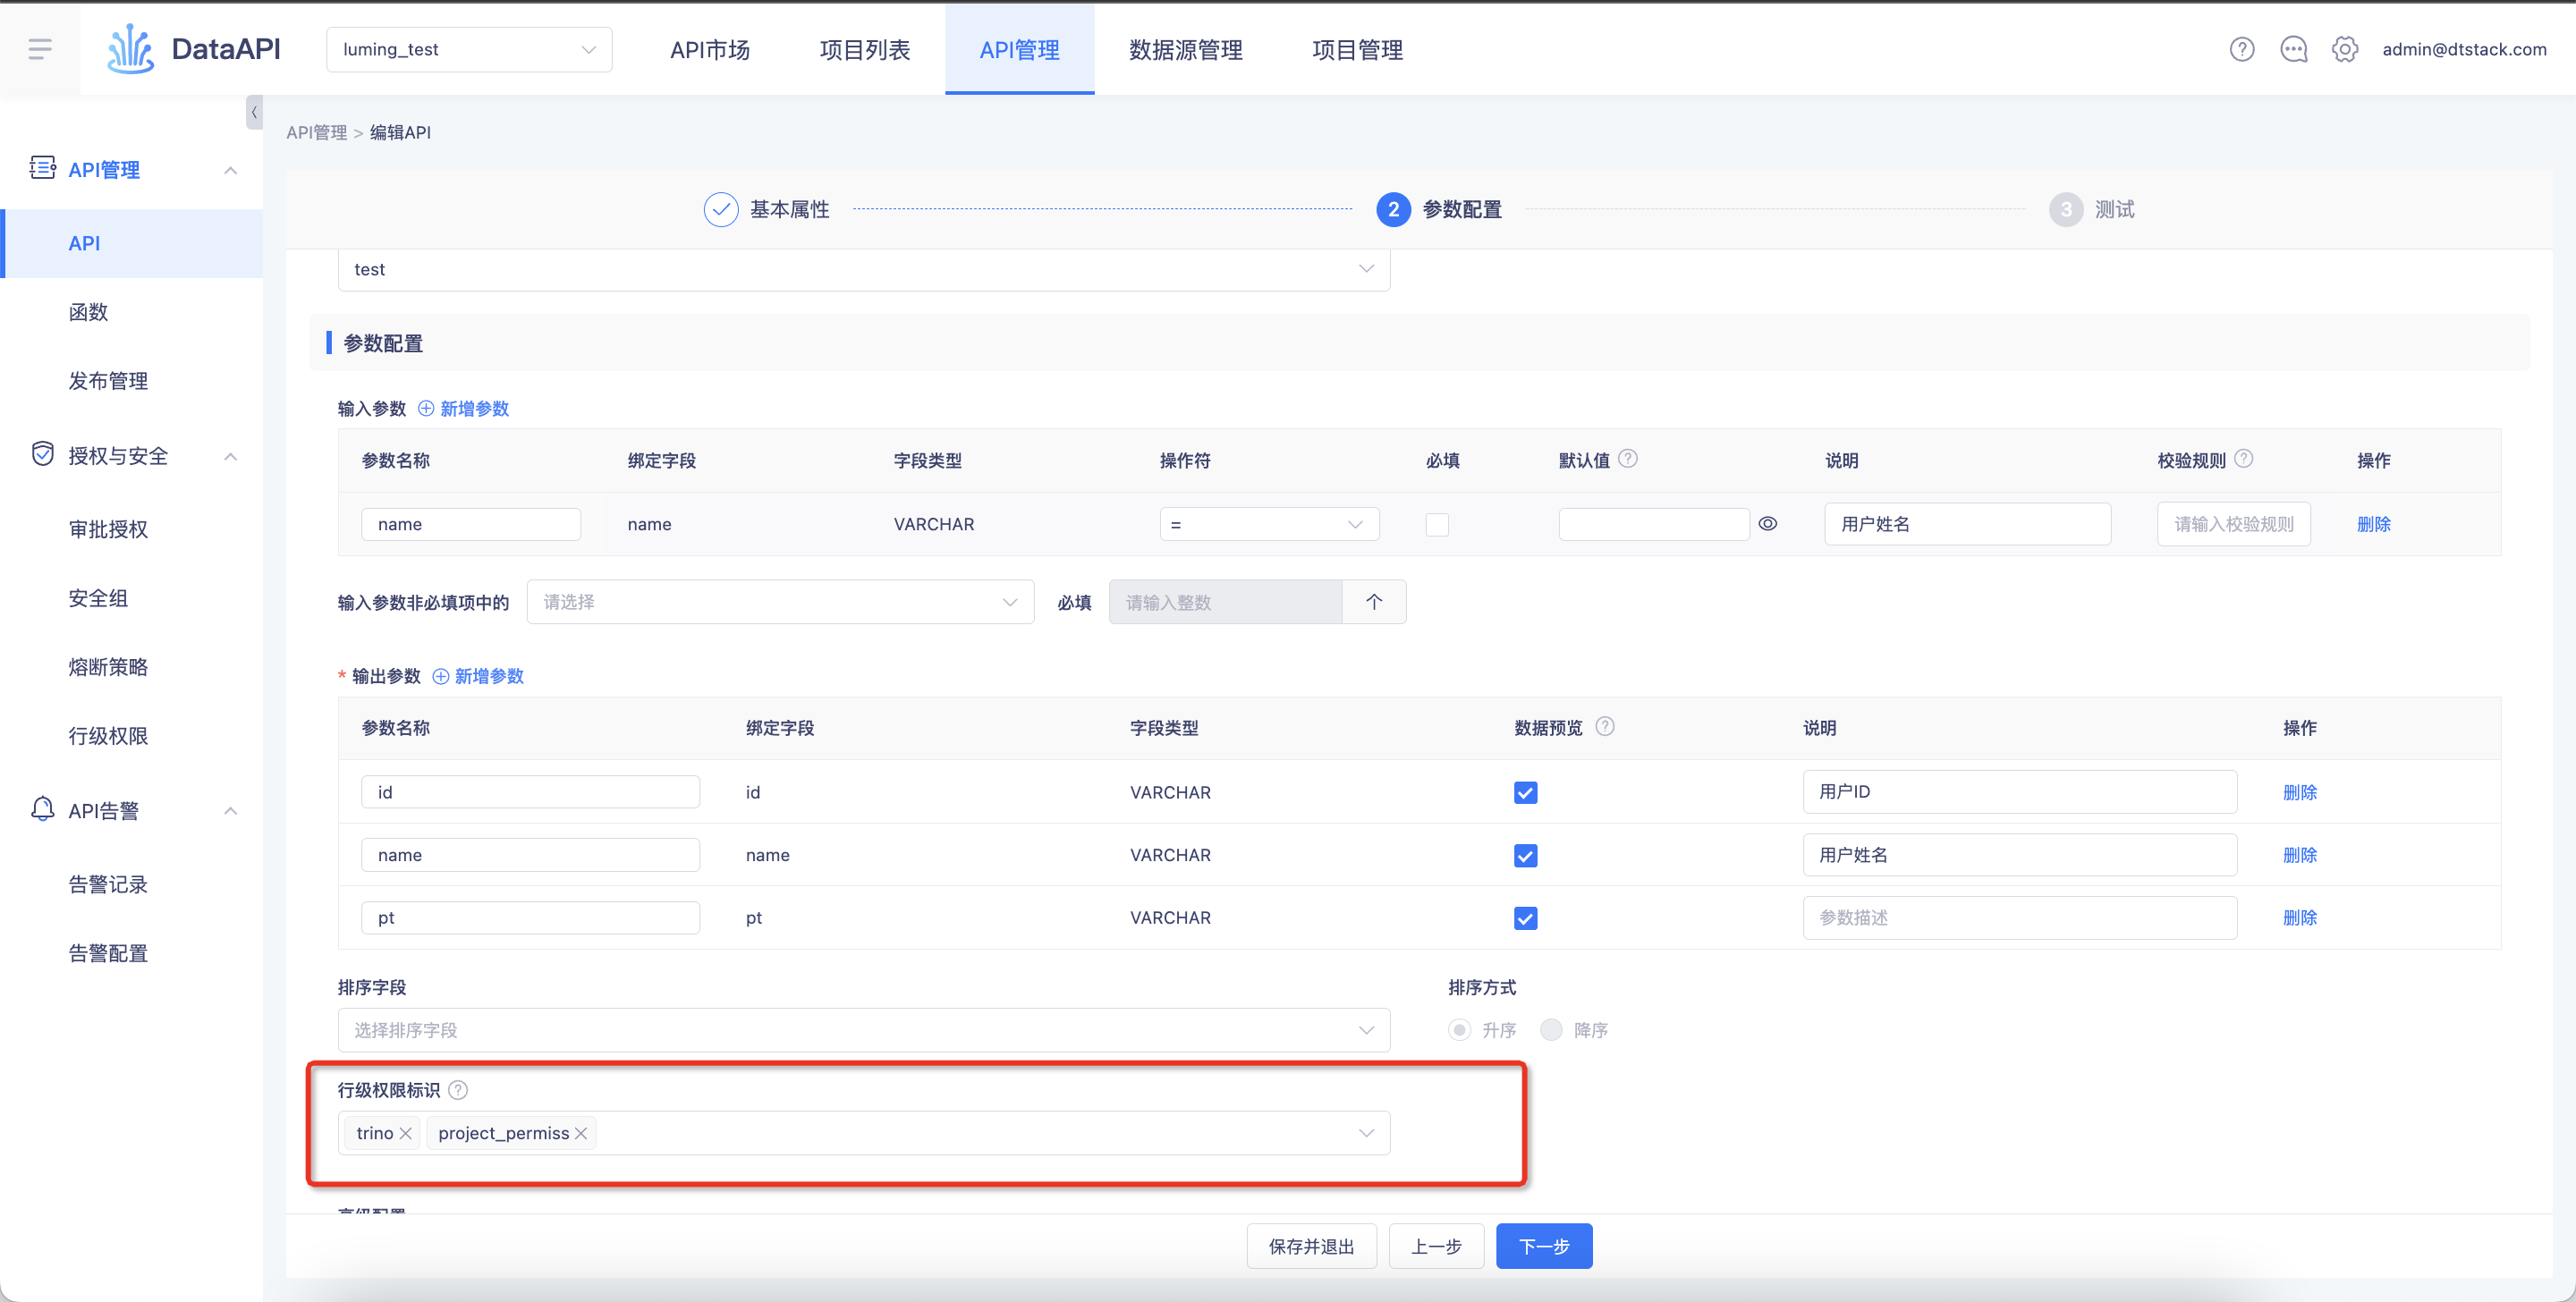
Task: Toggle the 必填 checkbox for name parameter
Action: pos(1436,524)
